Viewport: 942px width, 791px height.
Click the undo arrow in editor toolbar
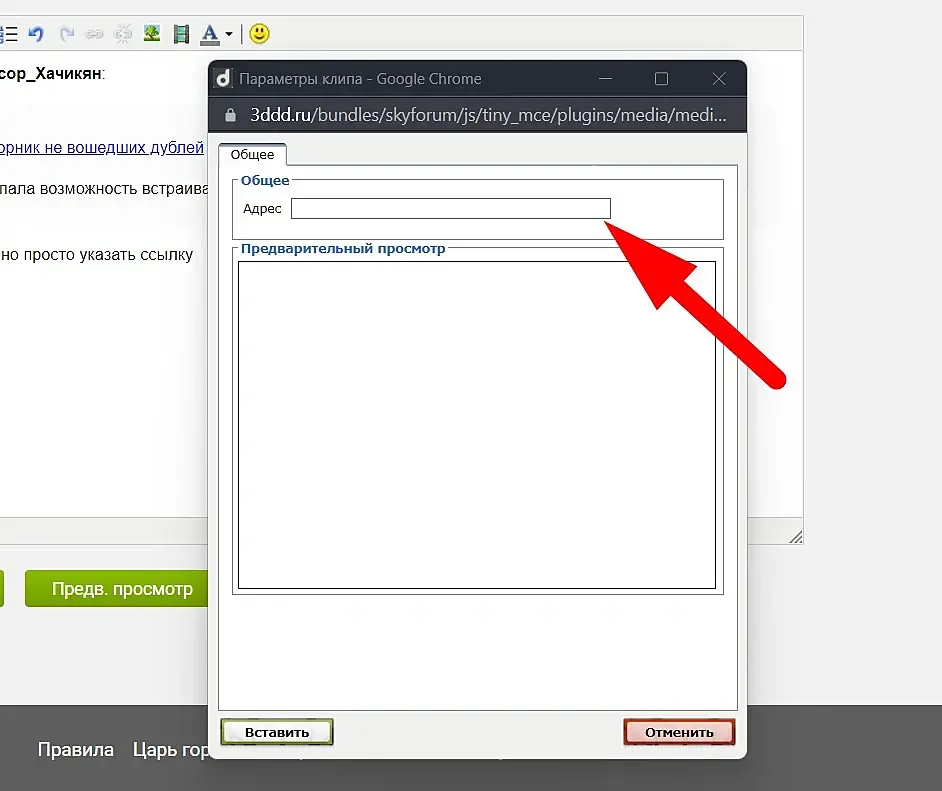coord(36,34)
